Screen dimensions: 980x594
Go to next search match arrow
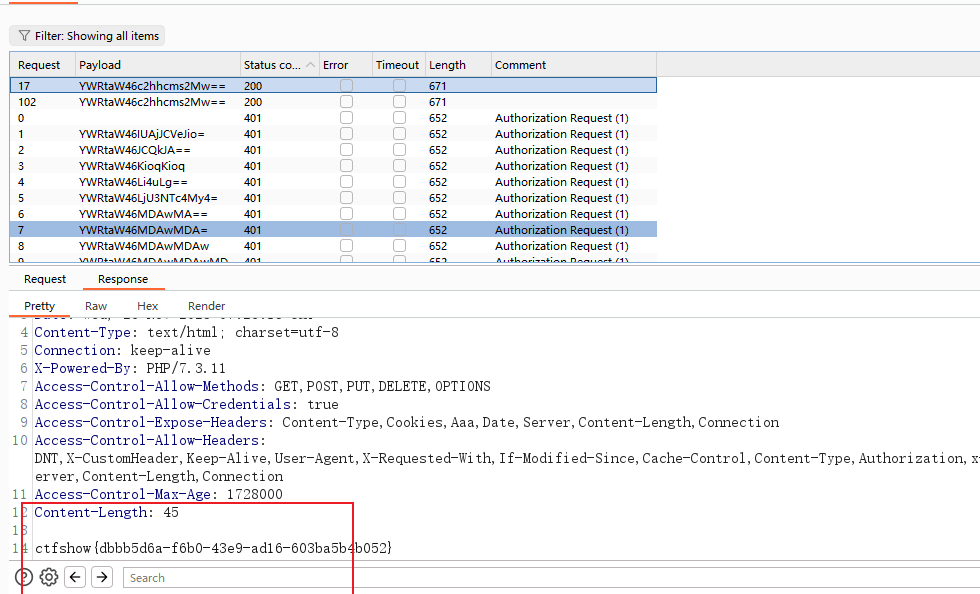click(x=102, y=576)
